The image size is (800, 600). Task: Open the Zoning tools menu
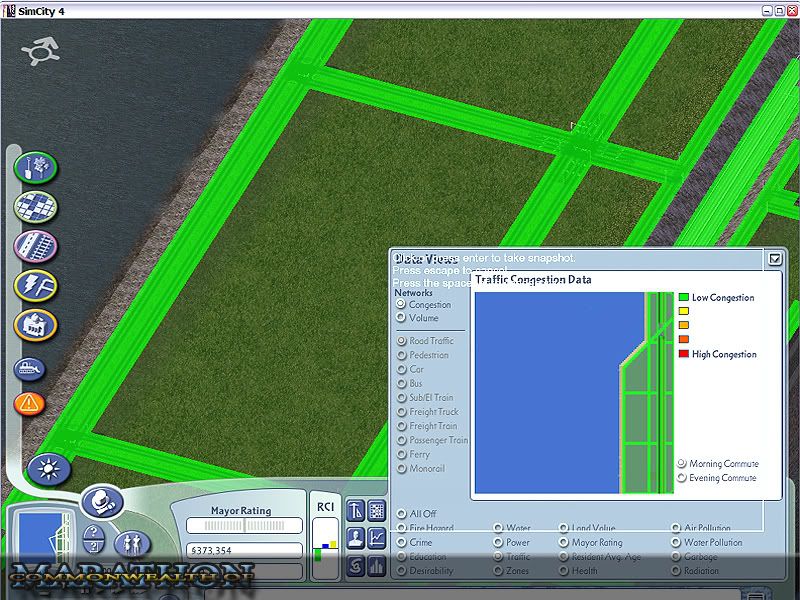(35, 207)
